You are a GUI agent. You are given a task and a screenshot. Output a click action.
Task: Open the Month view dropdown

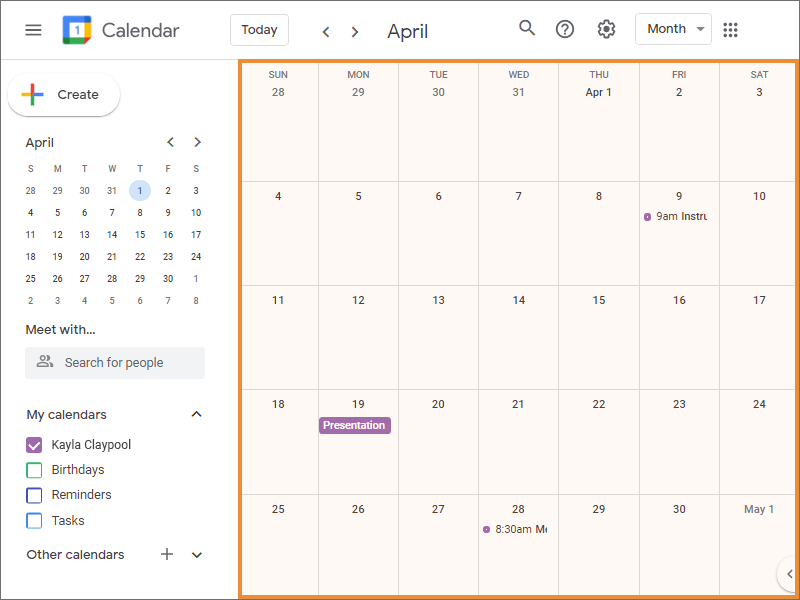click(673, 29)
